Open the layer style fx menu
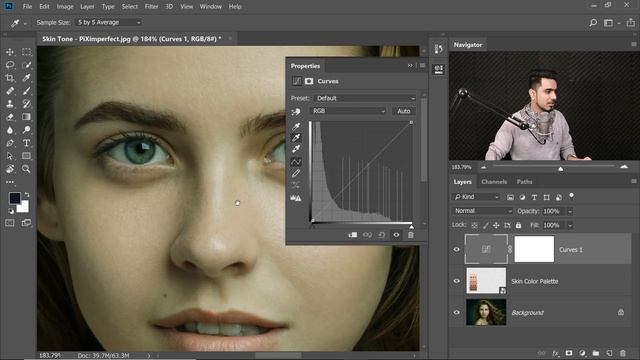640x360 pixels. click(556, 353)
